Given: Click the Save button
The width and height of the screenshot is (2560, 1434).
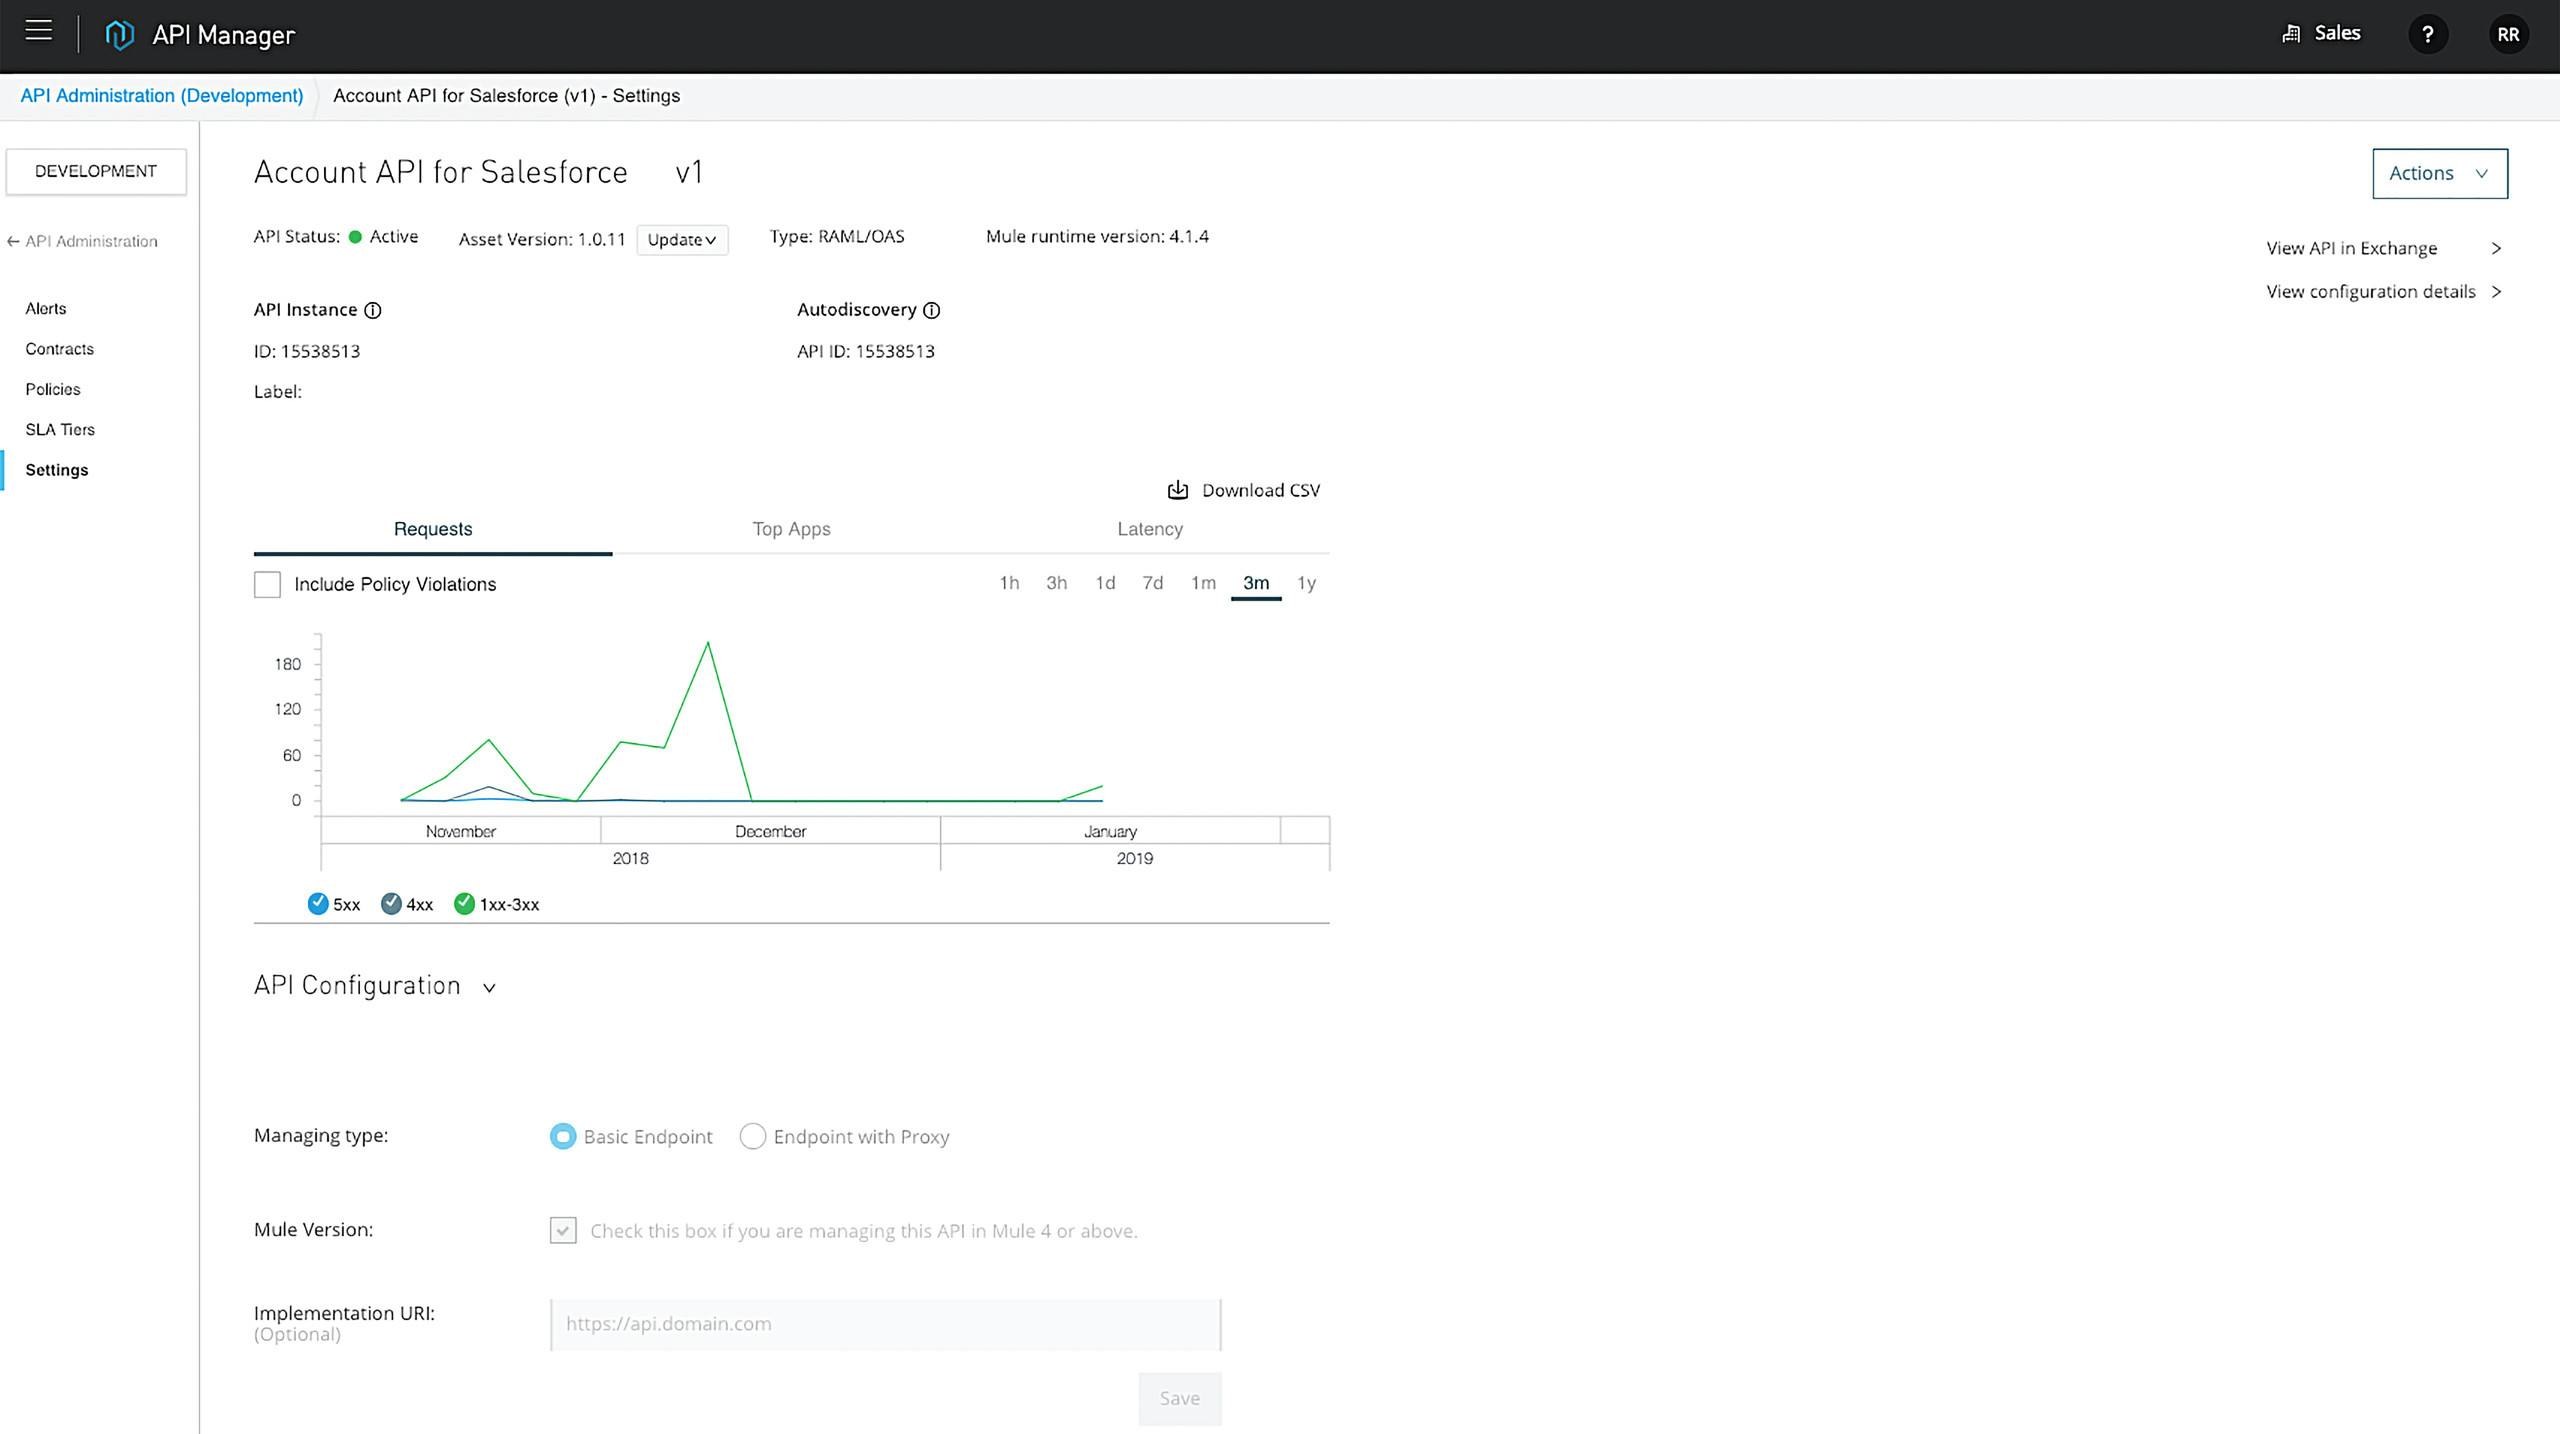Looking at the screenshot, I should 1180,1398.
